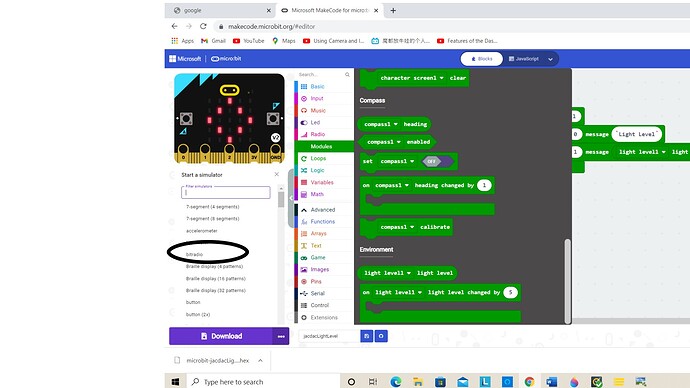This screenshot has width=690, height=388.
Task: Click the GitHub icon next to save
Action: pos(381,336)
